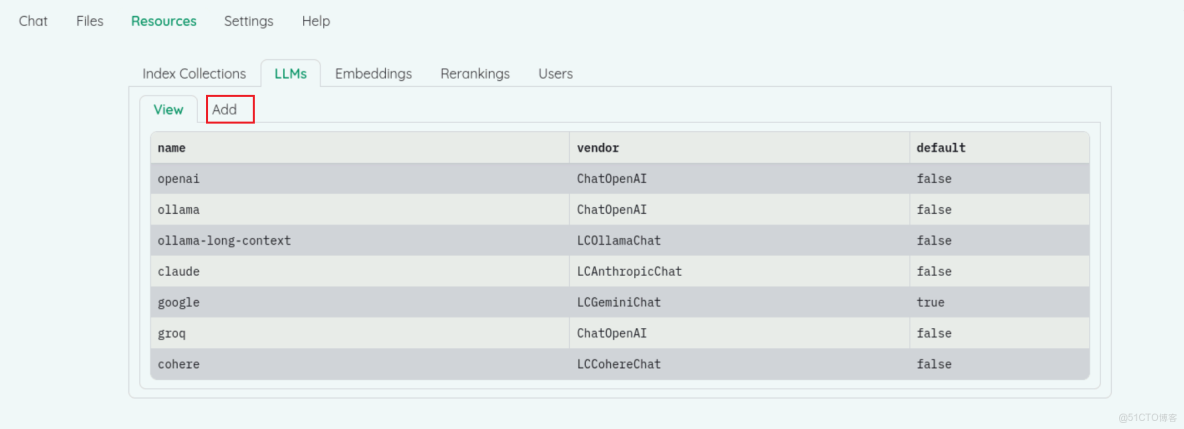Viewport: 1184px width, 429px height.
Task: Select the LLMs tab
Action: [291, 73]
